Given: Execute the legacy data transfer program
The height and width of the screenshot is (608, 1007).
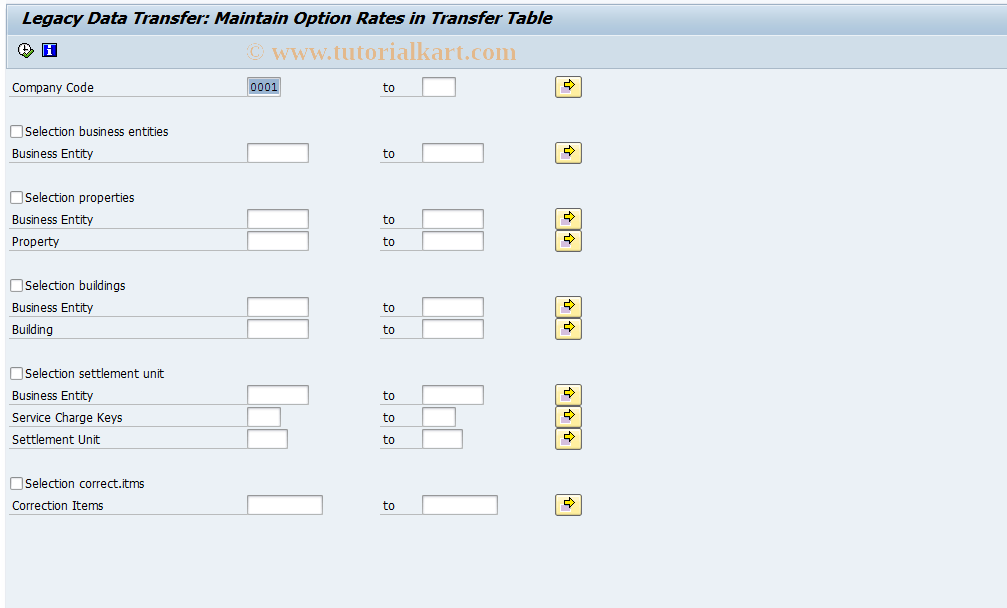Looking at the screenshot, I should click(x=25, y=50).
